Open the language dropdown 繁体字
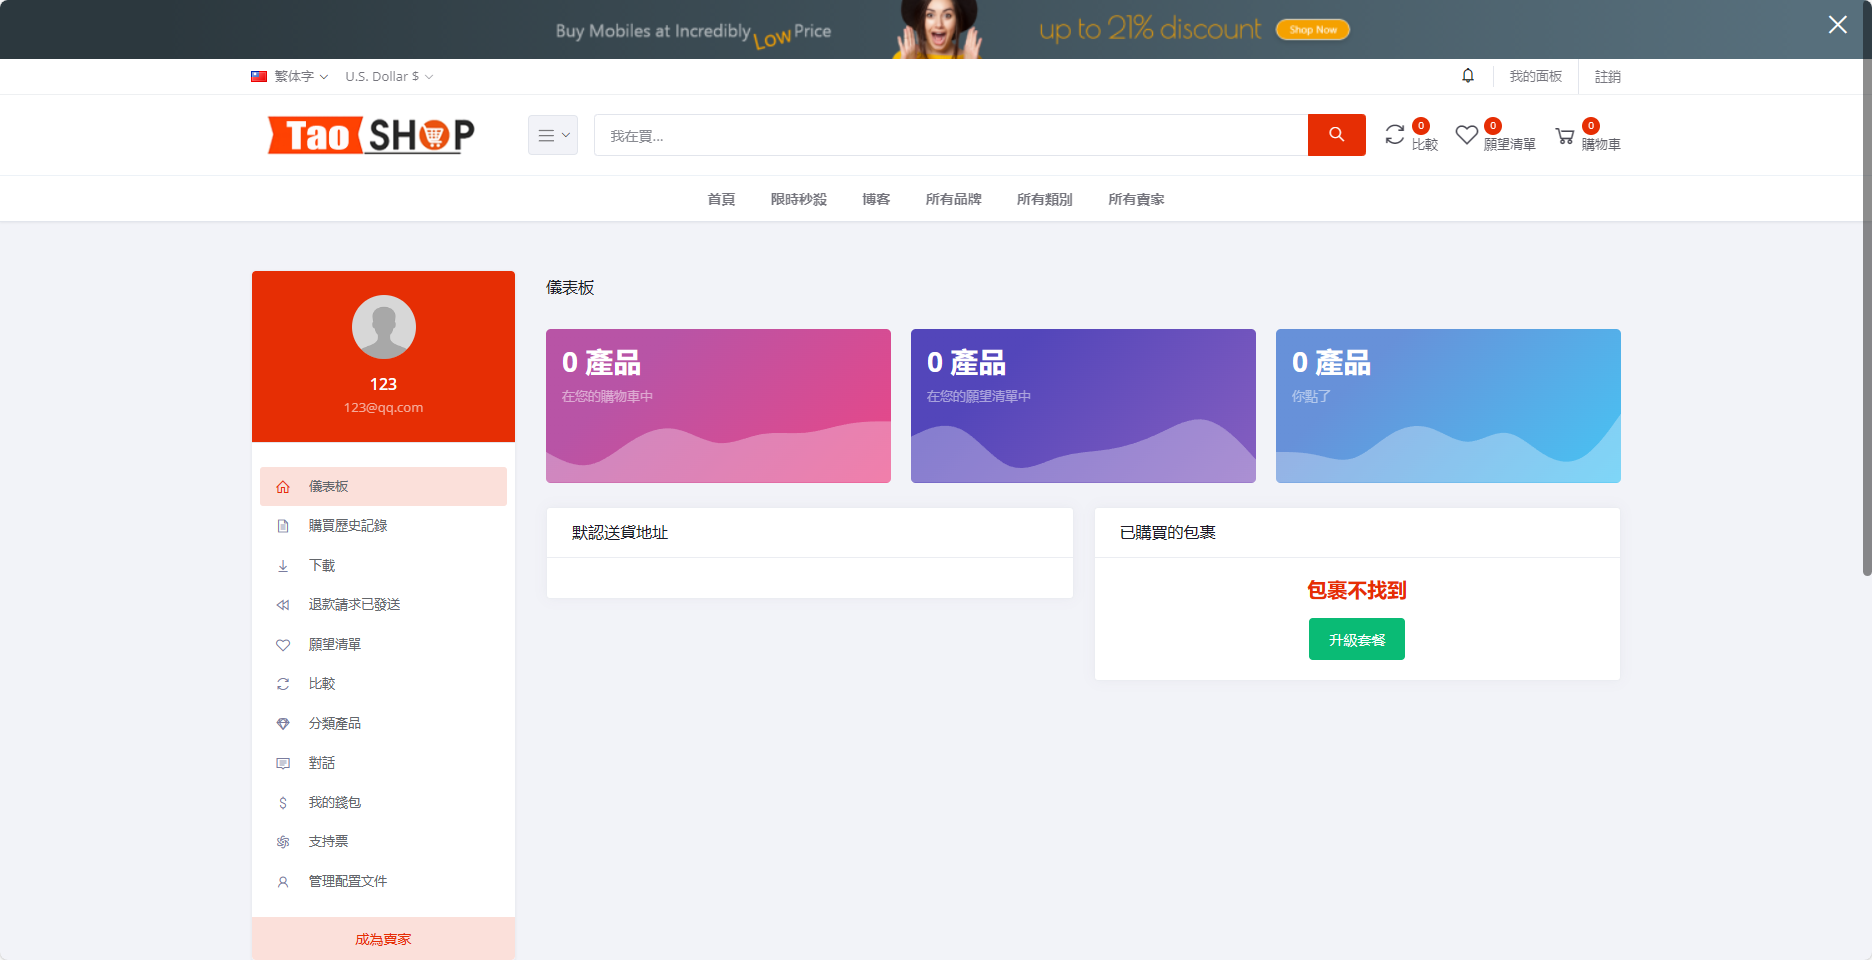Viewport: 1872px width, 960px height. click(289, 76)
